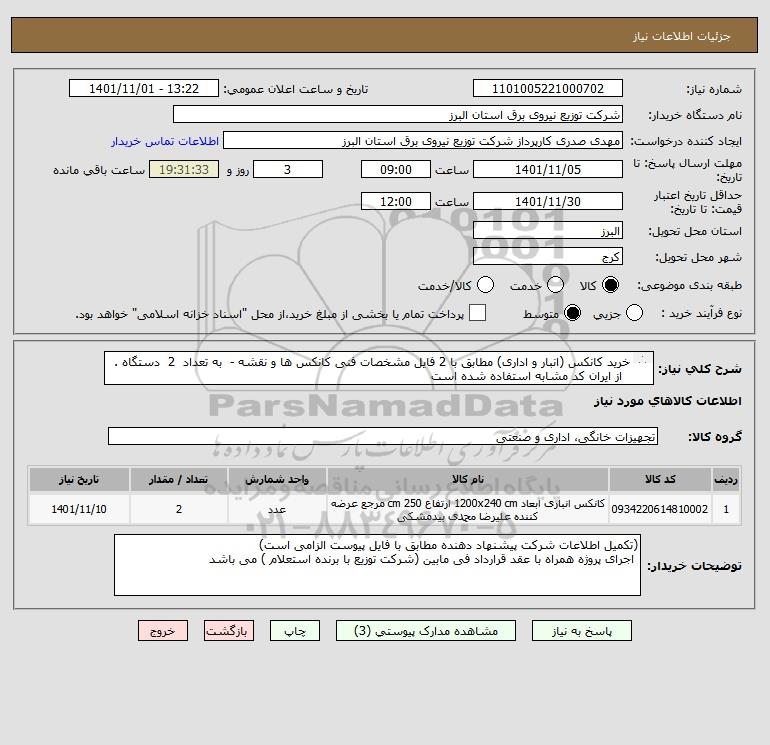The height and width of the screenshot is (745, 770).
Task: Click the ردیف column header
Action: point(726,479)
